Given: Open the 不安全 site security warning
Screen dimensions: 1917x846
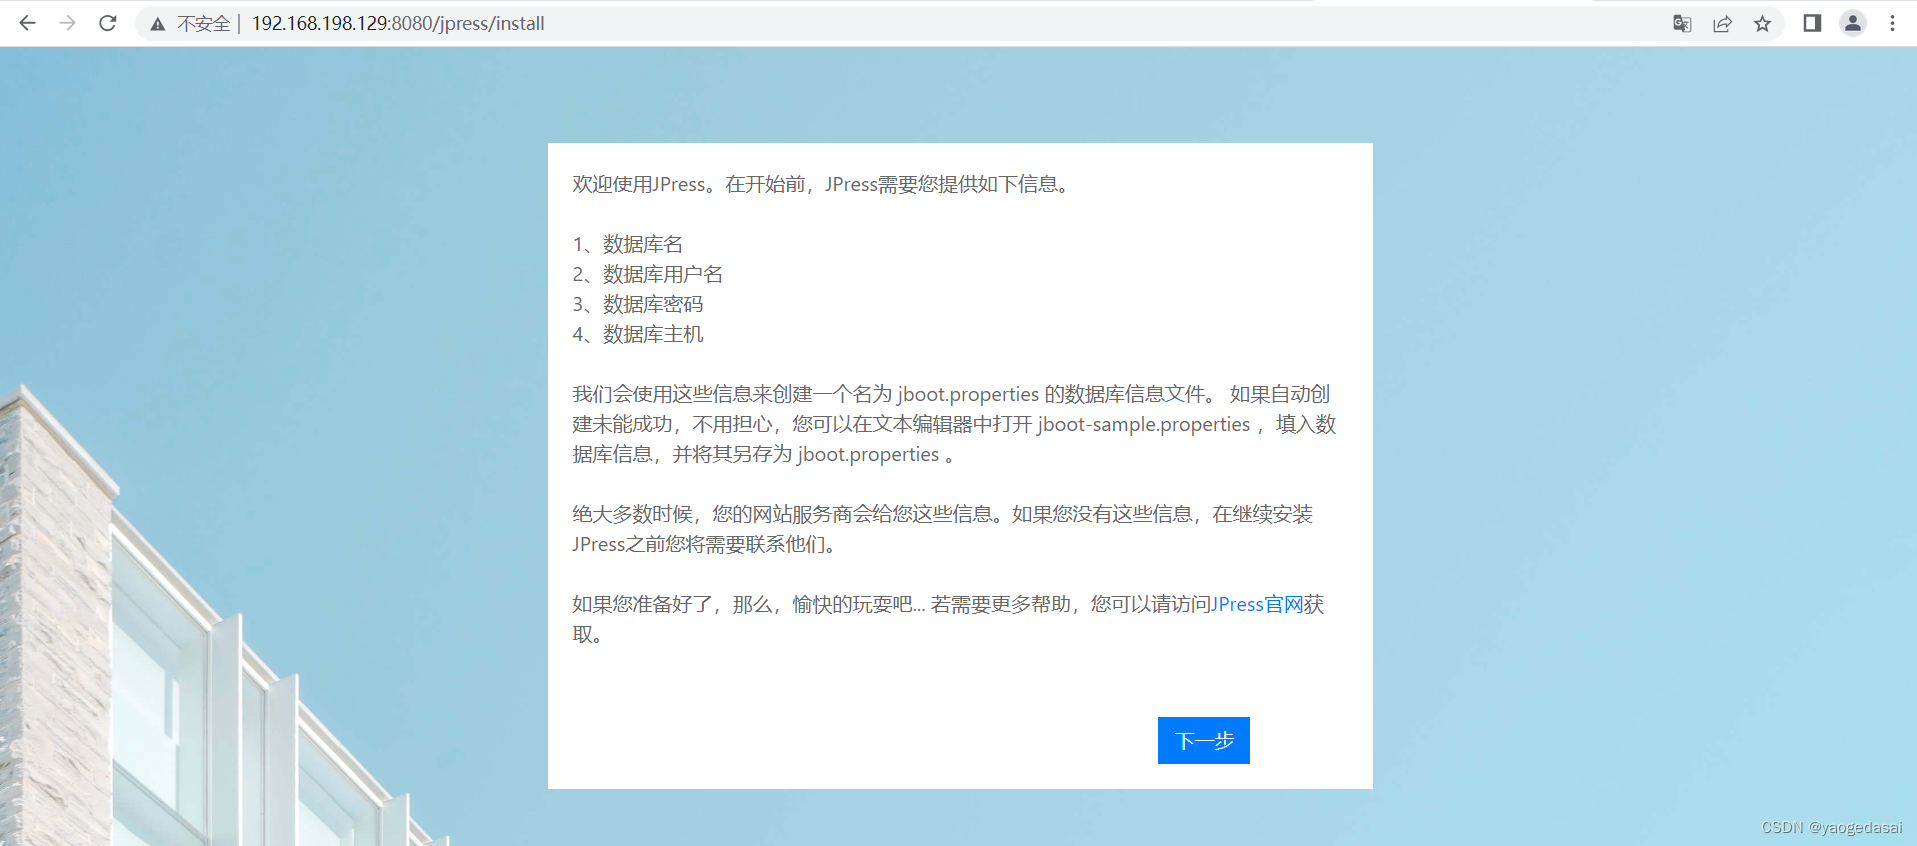Looking at the screenshot, I should click(x=190, y=23).
